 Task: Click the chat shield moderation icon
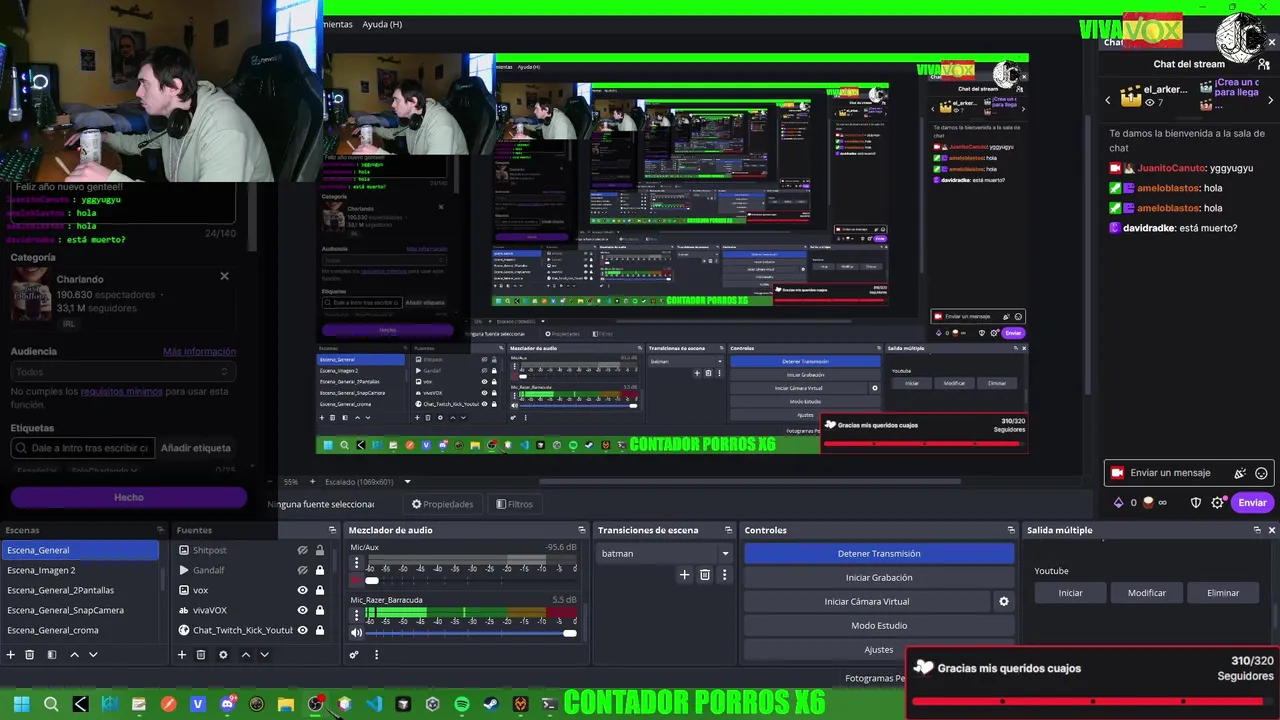coord(1195,503)
